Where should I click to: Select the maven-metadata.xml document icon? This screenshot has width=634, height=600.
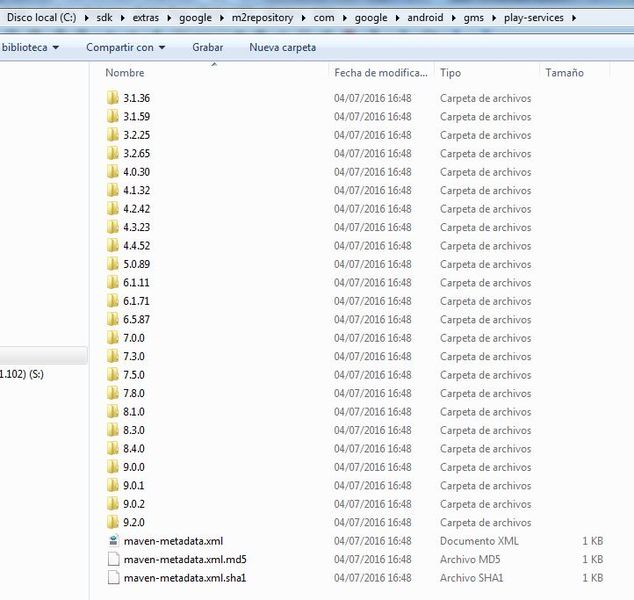(114, 541)
